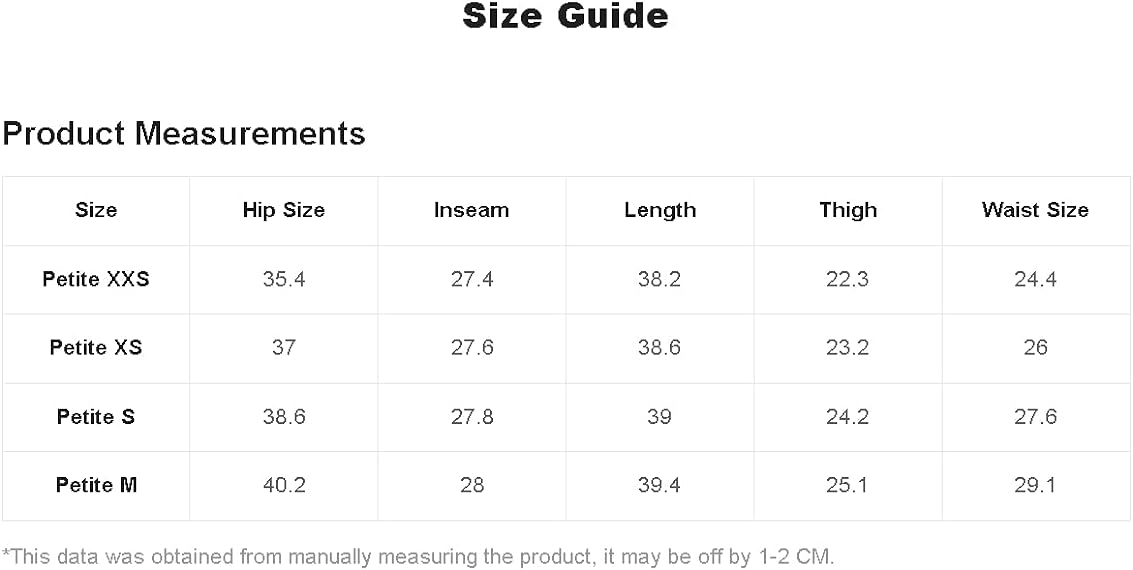Click the Petite M row label

(96, 485)
